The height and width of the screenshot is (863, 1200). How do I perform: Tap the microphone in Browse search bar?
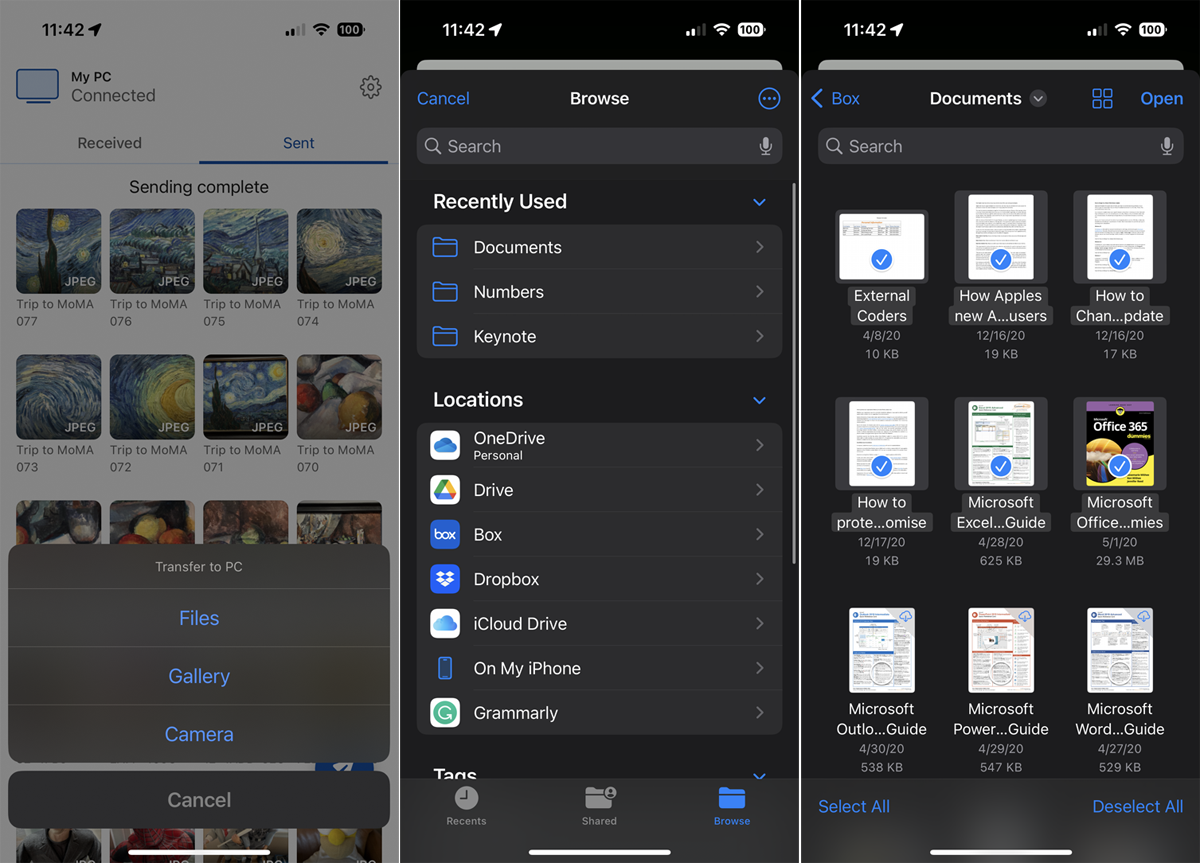point(765,146)
